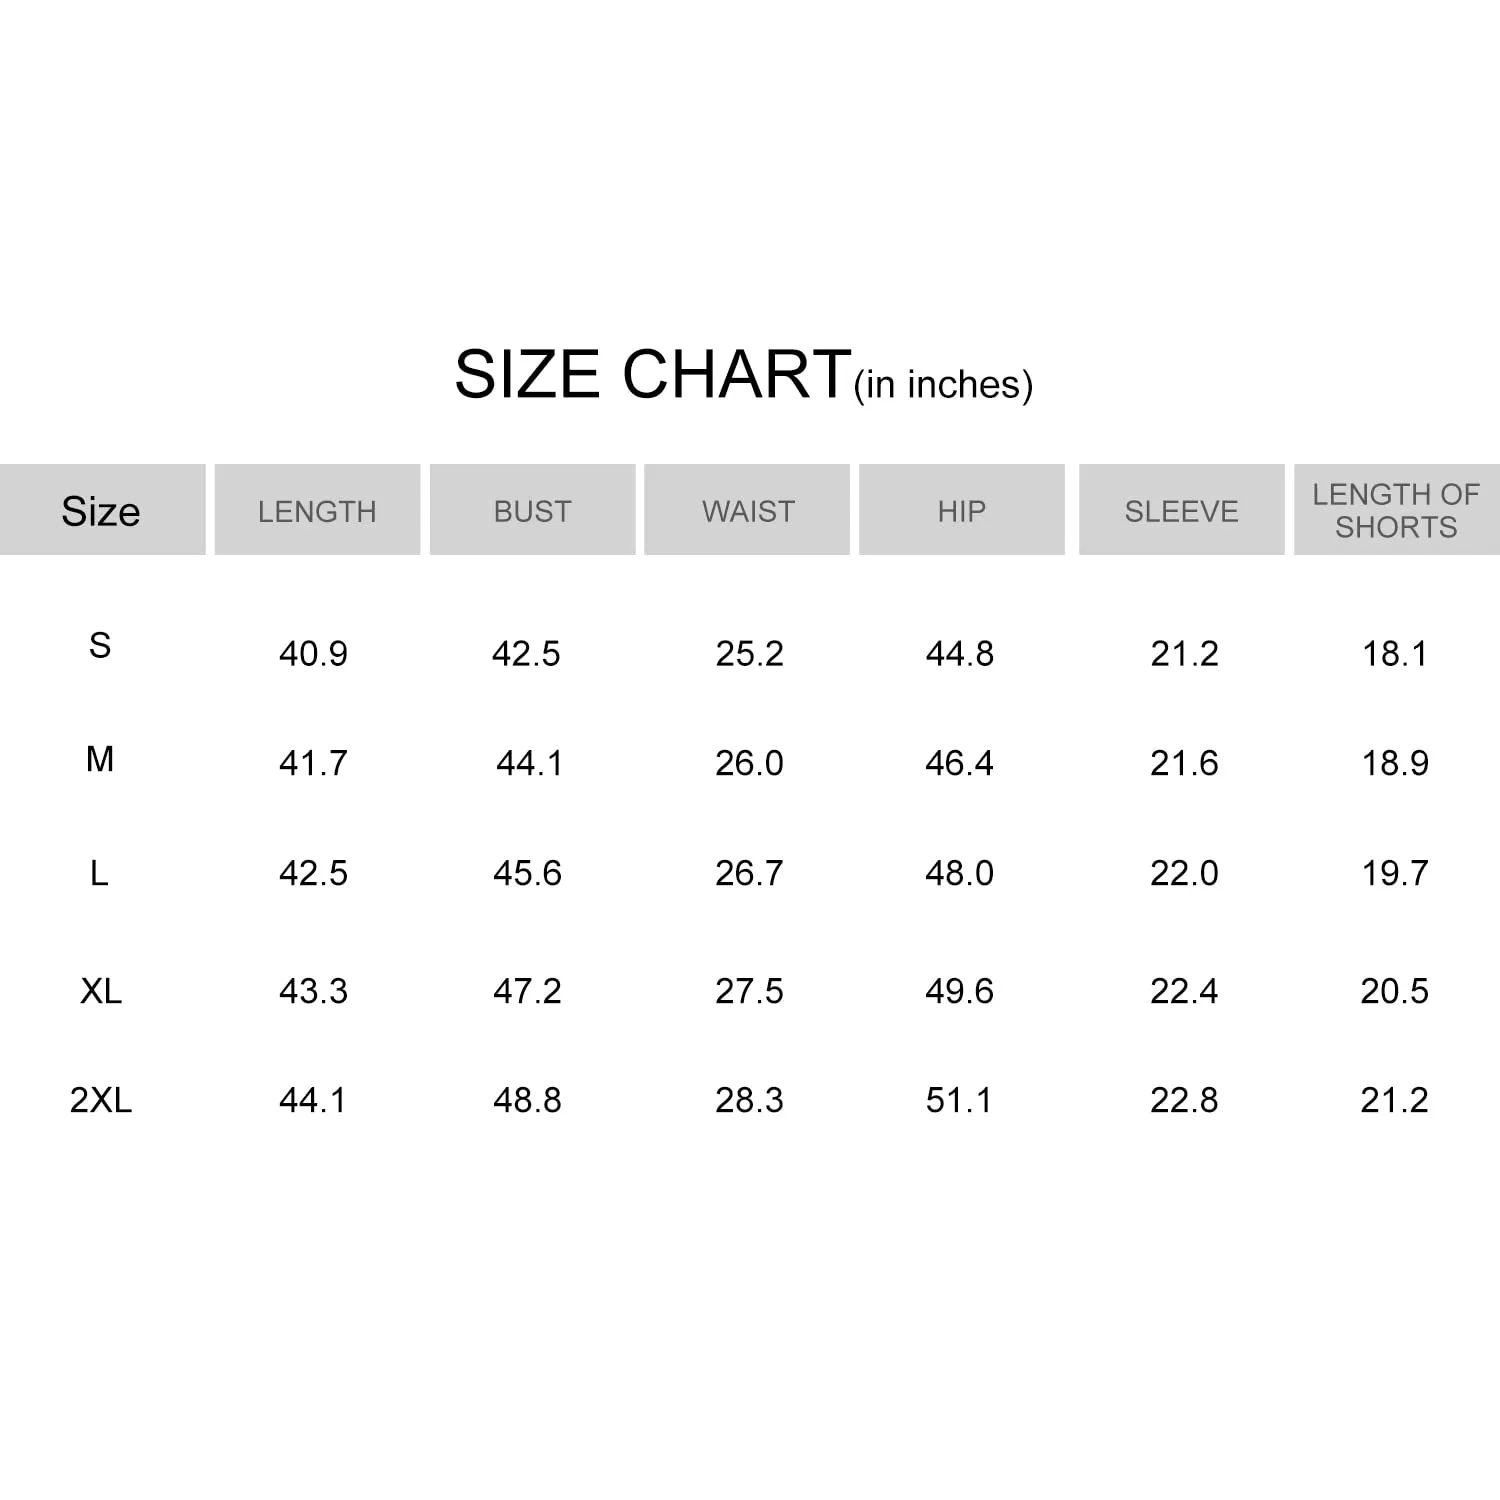Click the XL size row label
The image size is (1500, 1500).
coord(101,991)
